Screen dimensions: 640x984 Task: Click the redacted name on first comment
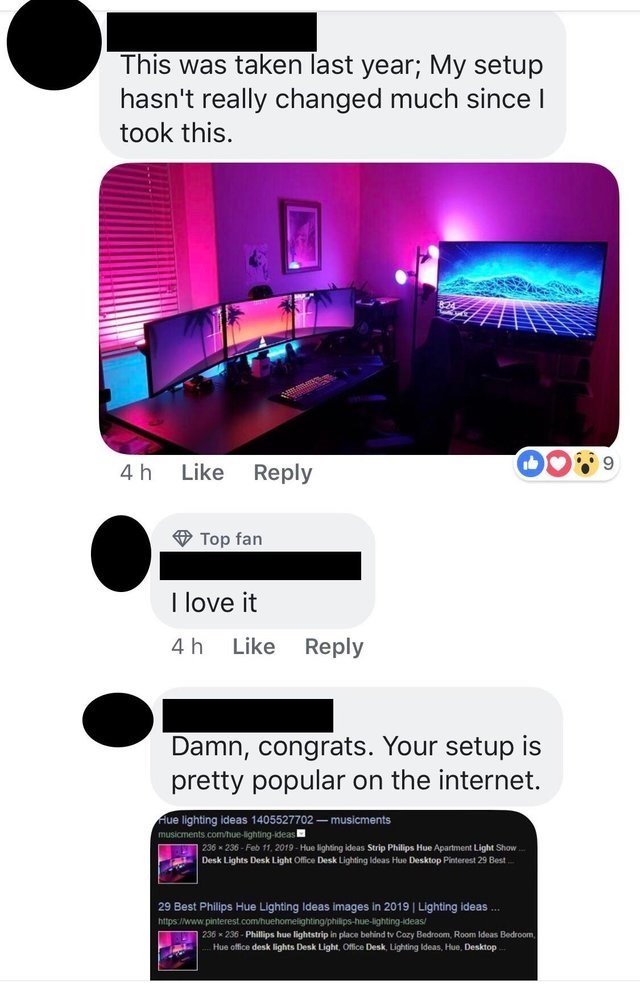pyautogui.click(x=212, y=31)
